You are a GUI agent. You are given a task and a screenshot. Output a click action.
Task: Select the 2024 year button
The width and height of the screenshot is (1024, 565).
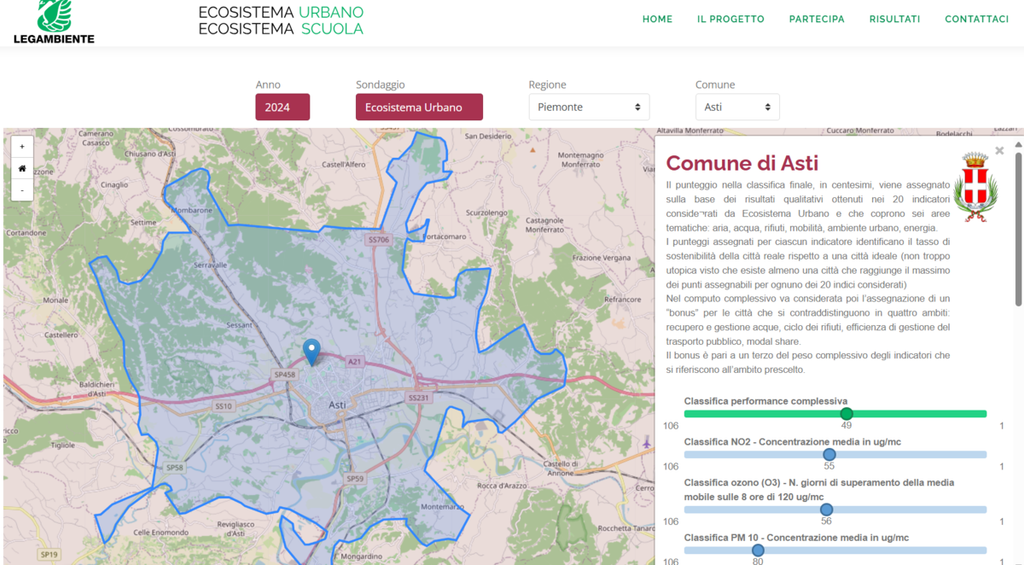tap(282, 107)
